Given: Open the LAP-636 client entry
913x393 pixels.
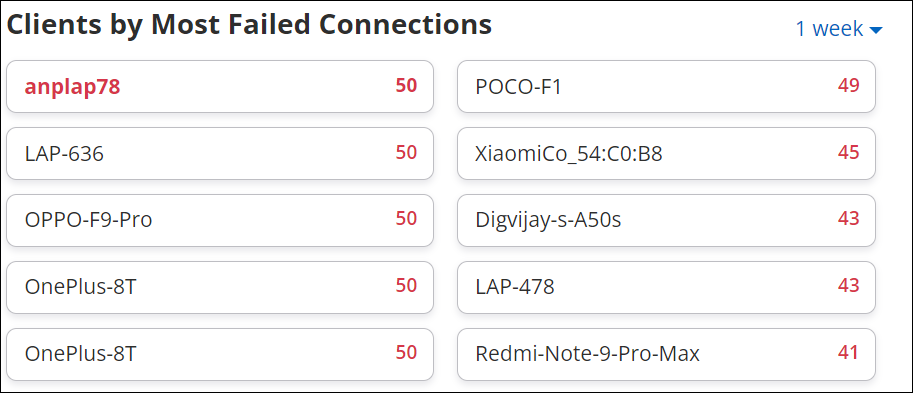Looking at the screenshot, I should [220, 154].
